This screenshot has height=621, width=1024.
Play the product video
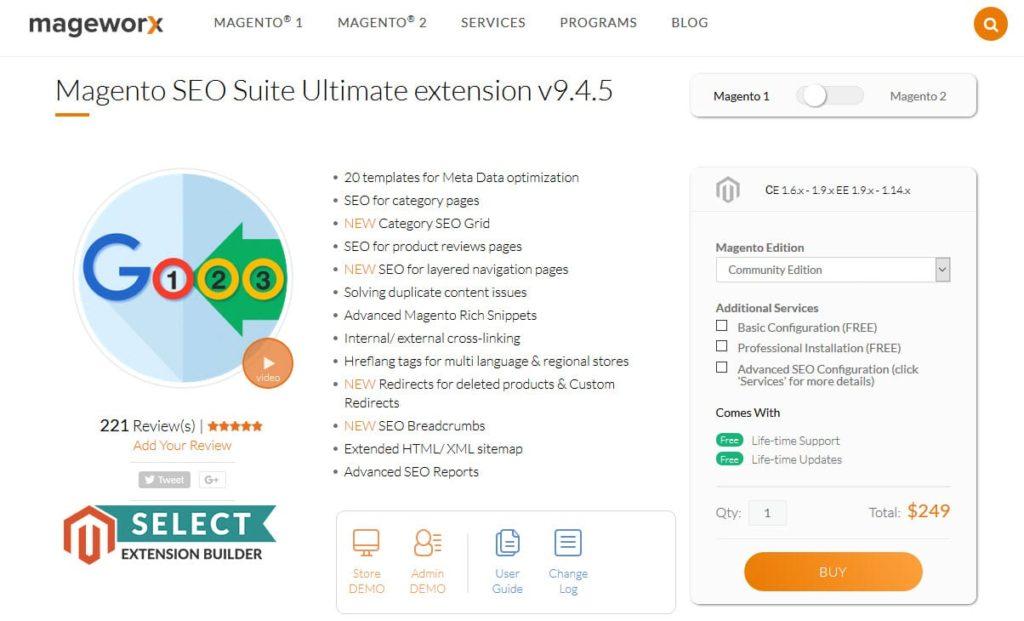268,364
